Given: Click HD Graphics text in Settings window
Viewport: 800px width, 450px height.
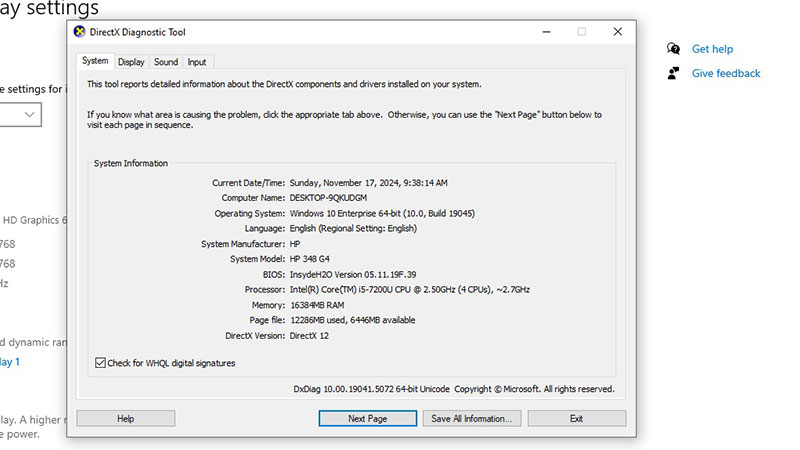Looking at the screenshot, I should tap(34, 220).
